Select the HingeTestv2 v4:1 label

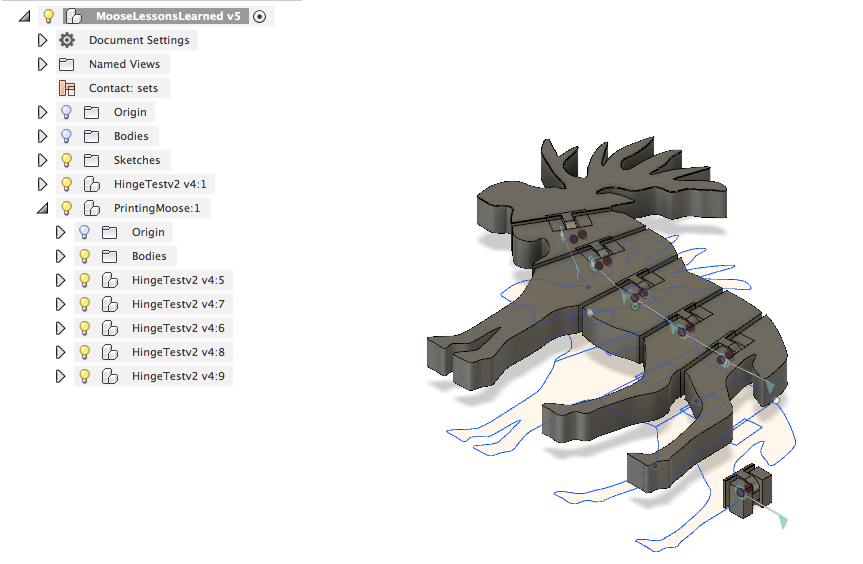click(160, 184)
